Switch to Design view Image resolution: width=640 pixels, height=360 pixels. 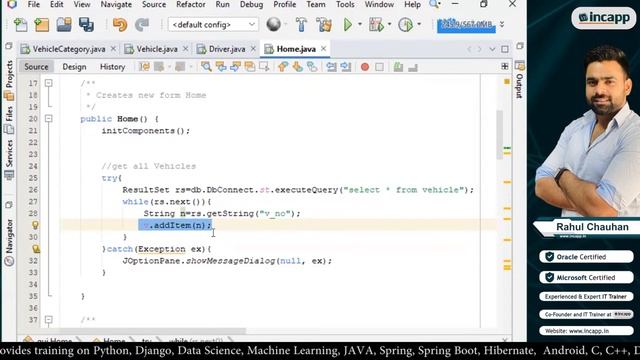pyautogui.click(x=74, y=67)
